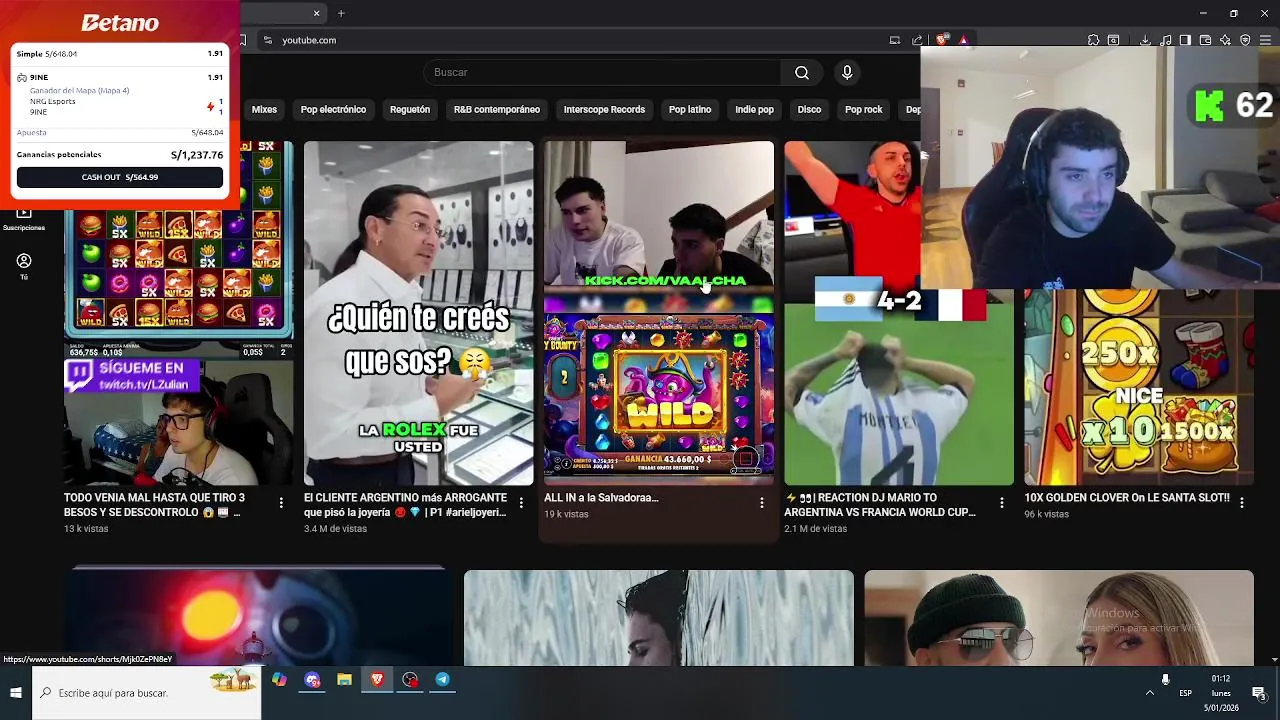Open Suscripciones in YouTube sidebar
Image resolution: width=1280 pixels, height=720 pixels.
coord(24,219)
